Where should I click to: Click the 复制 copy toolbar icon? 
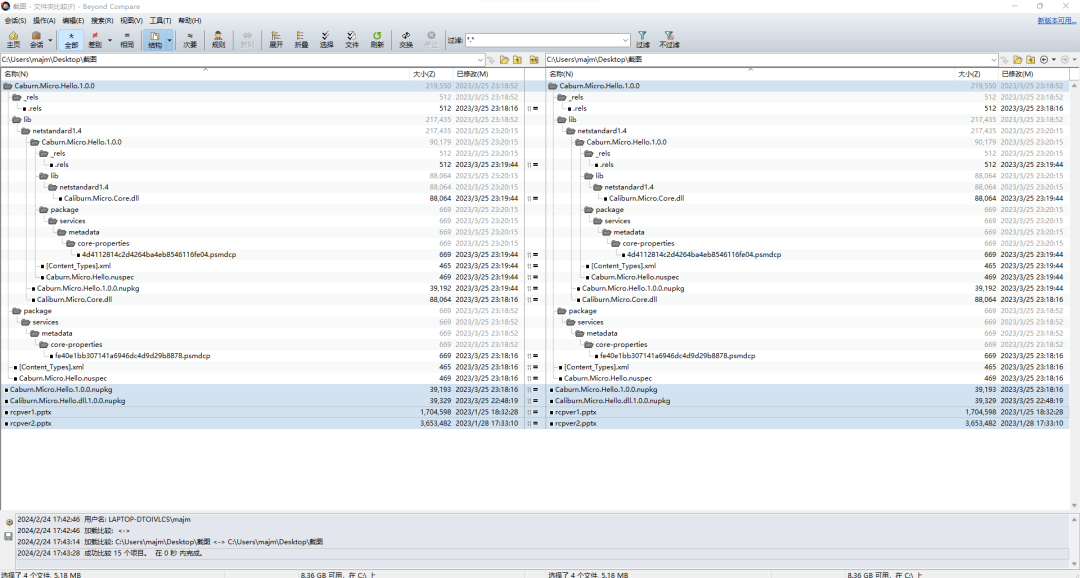coord(247,39)
